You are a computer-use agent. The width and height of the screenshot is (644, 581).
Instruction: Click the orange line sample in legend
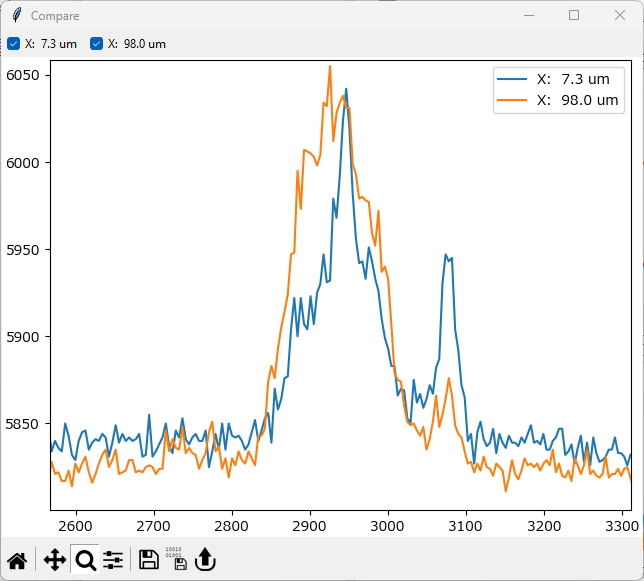(514, 100)
